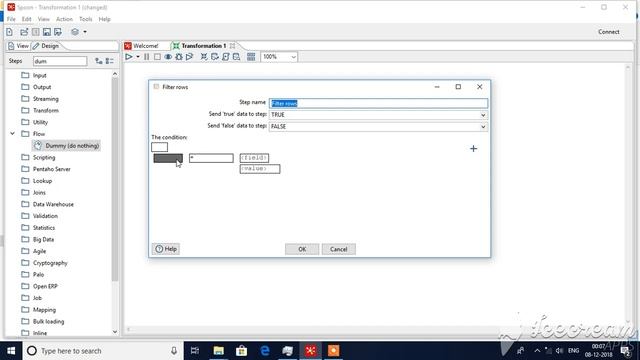Switch to the Design tab
Screen dimensions: 640x360
(46, 46)
